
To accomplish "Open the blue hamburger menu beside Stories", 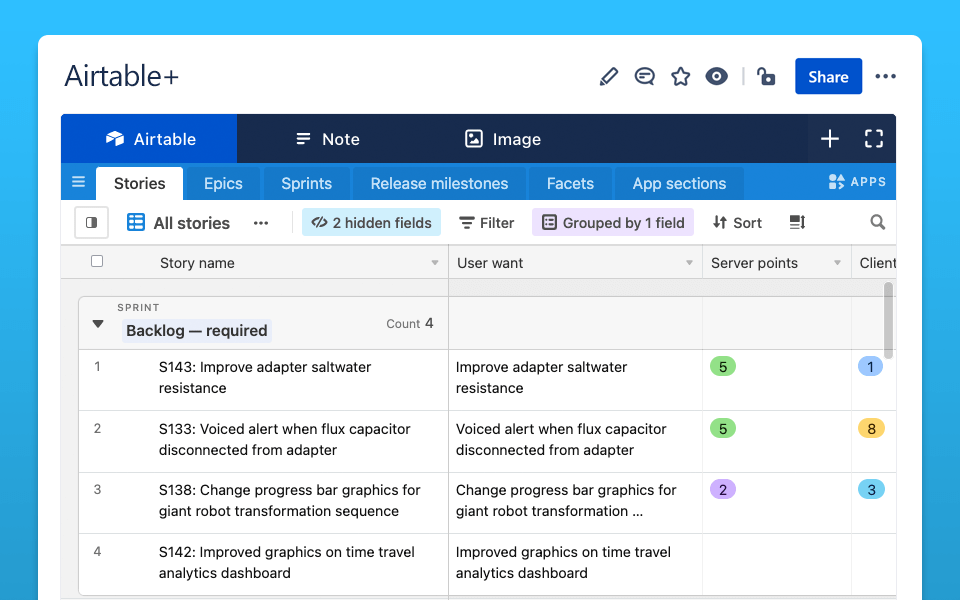I will click(78, 183).
